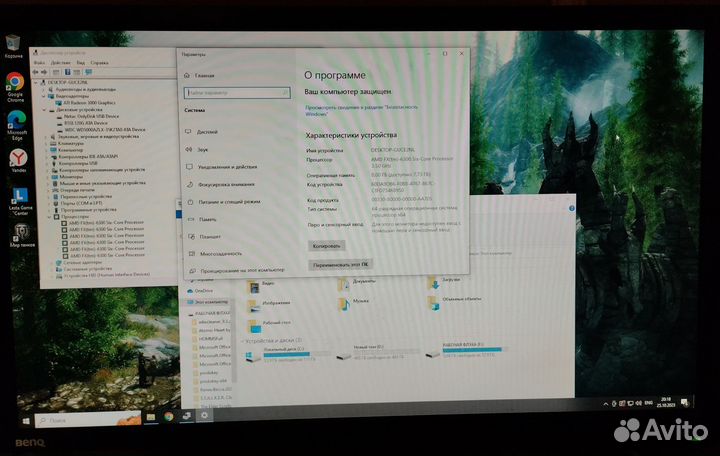This screenshot has height=456, width=720.
Task: Select the РАБОЧАЯ ФЛЕШКА removable drive
Action: tap(466, 349)
